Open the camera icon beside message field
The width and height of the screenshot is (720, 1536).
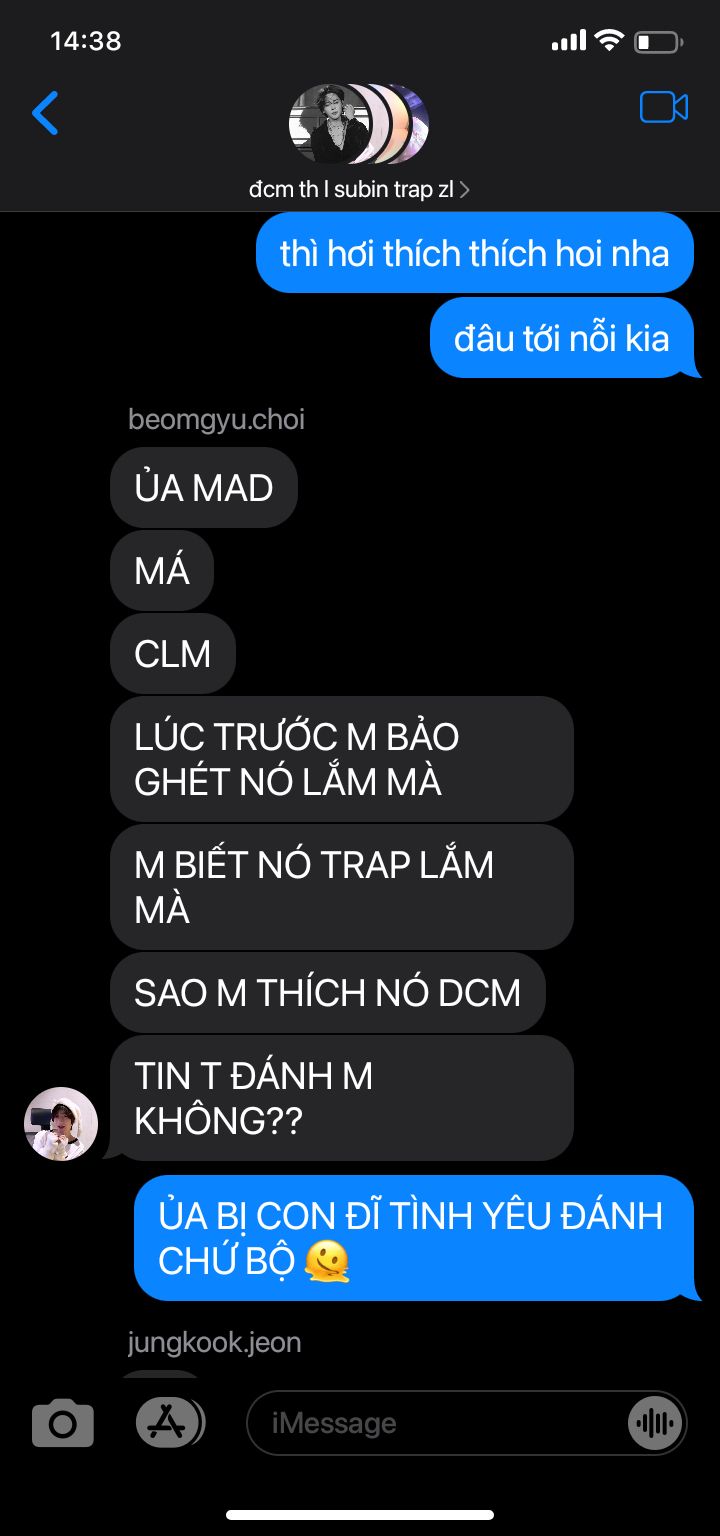pyautogui.click(x=63, y=1423)
